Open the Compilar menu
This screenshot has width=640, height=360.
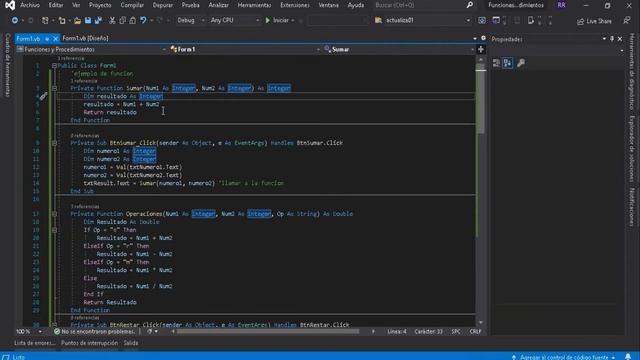pyautogui.click(x=132, y=5)
